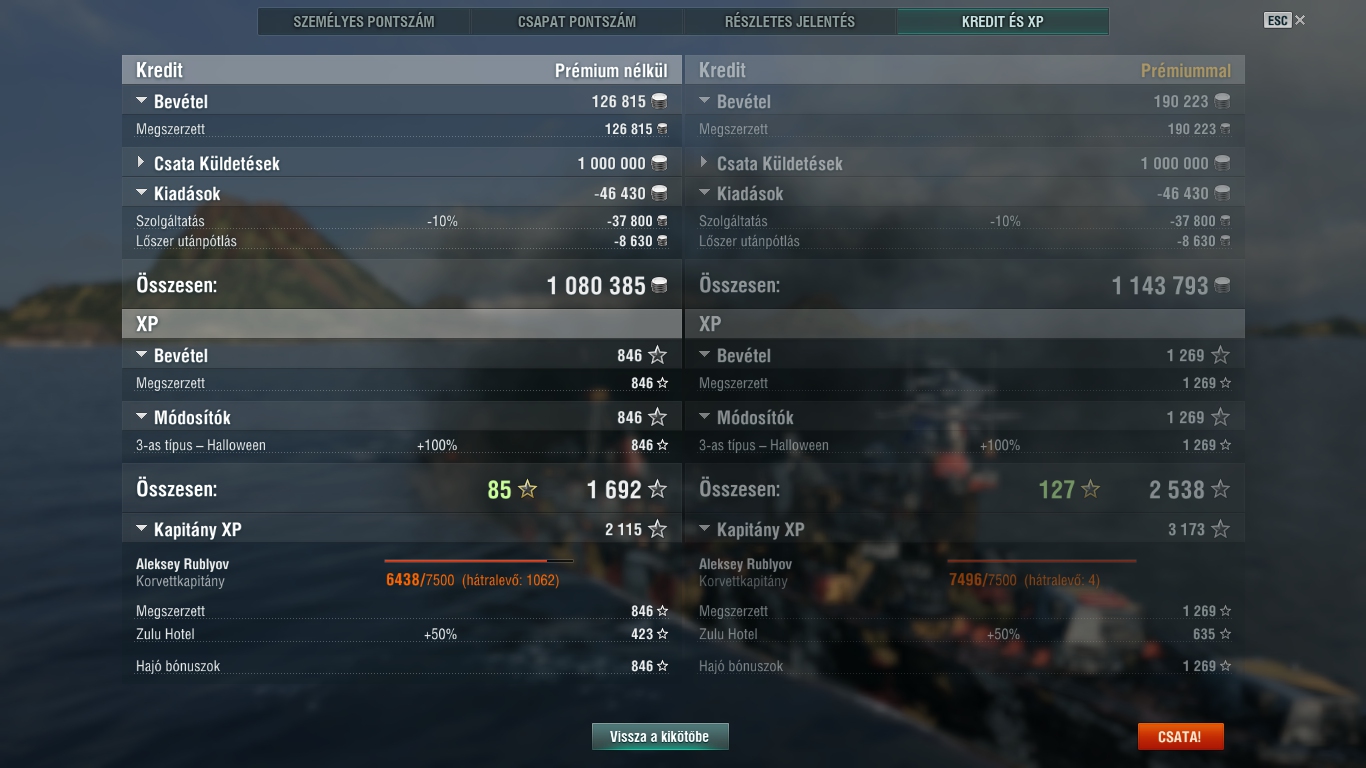Click the Vissza a kikötőbe button
1366x768 pixels.
tap(660, 737)
